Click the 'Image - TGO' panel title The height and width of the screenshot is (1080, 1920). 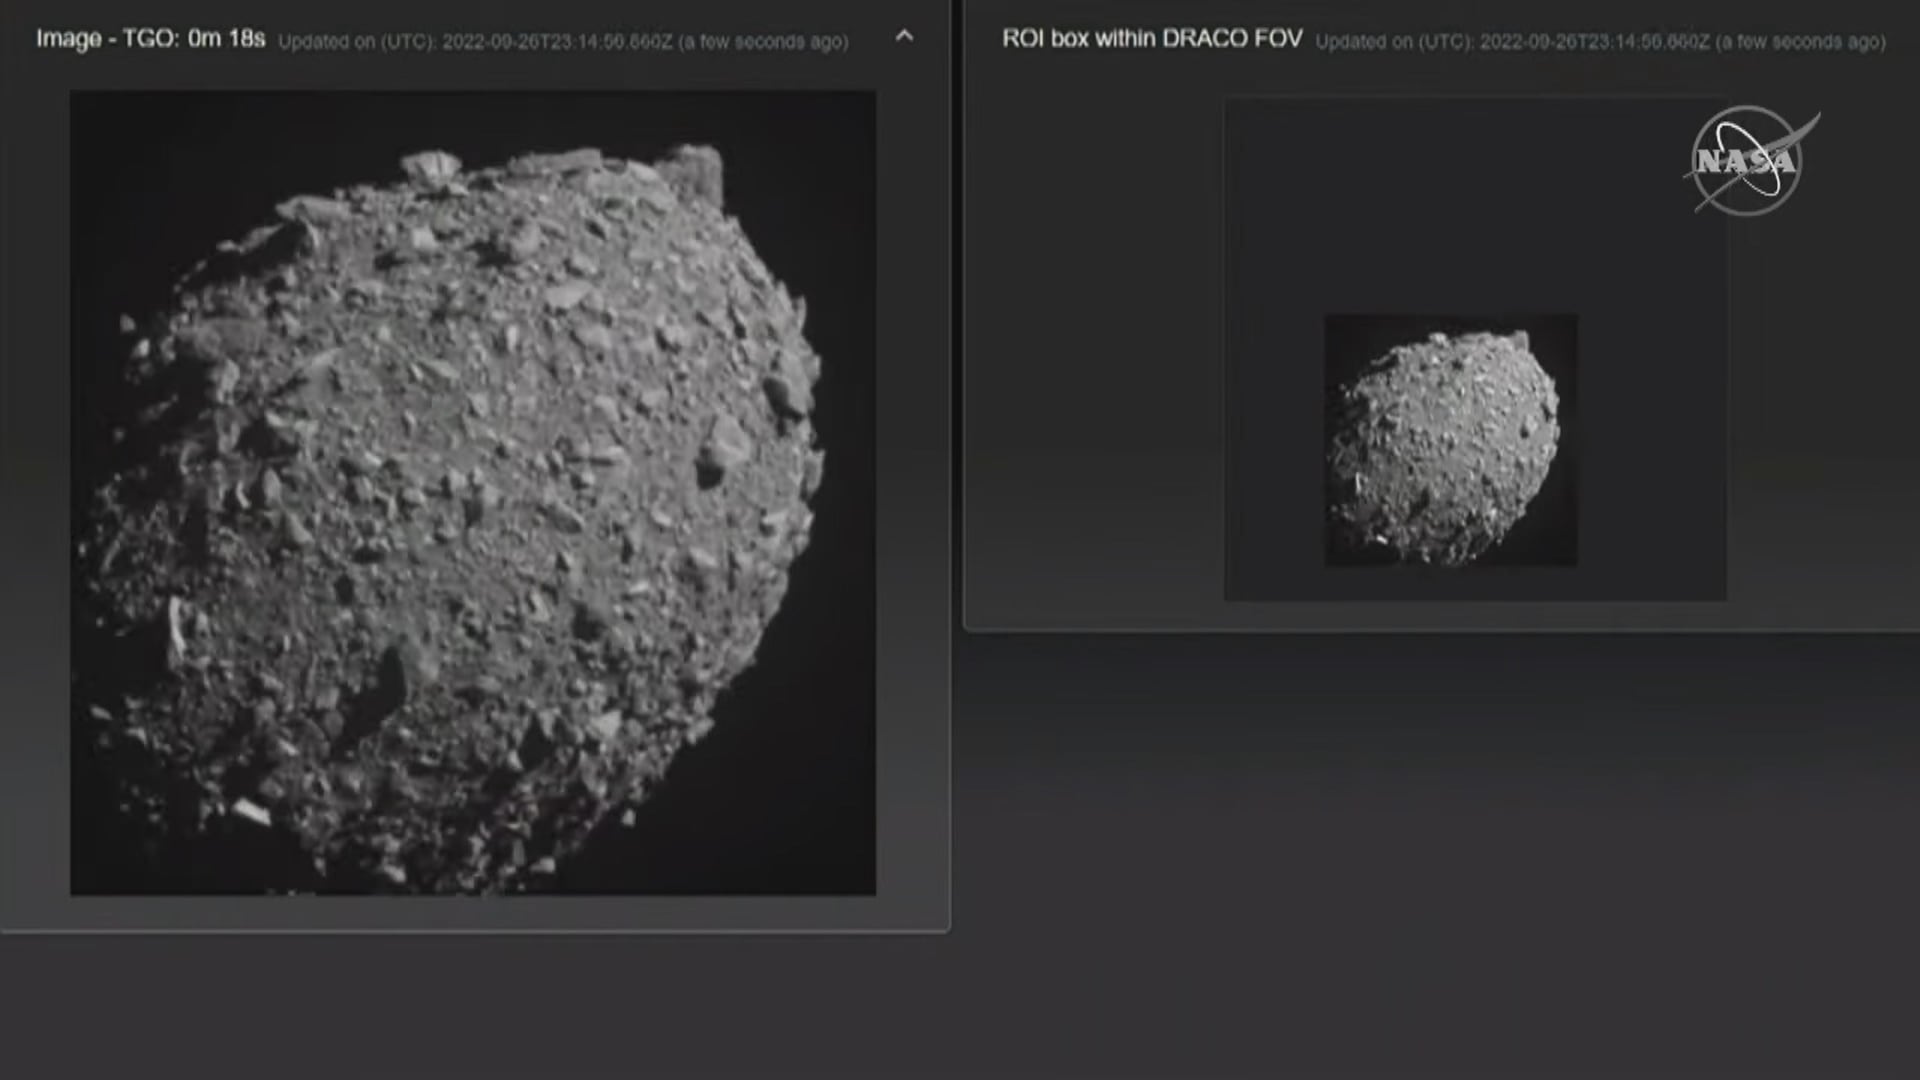107,39
